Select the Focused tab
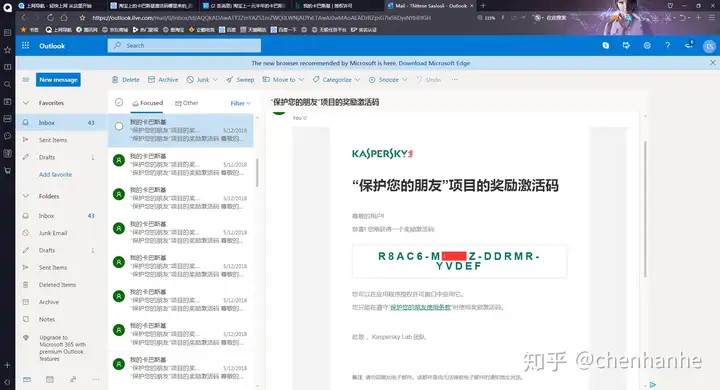The image size is (720, 390). pos(147,103)
